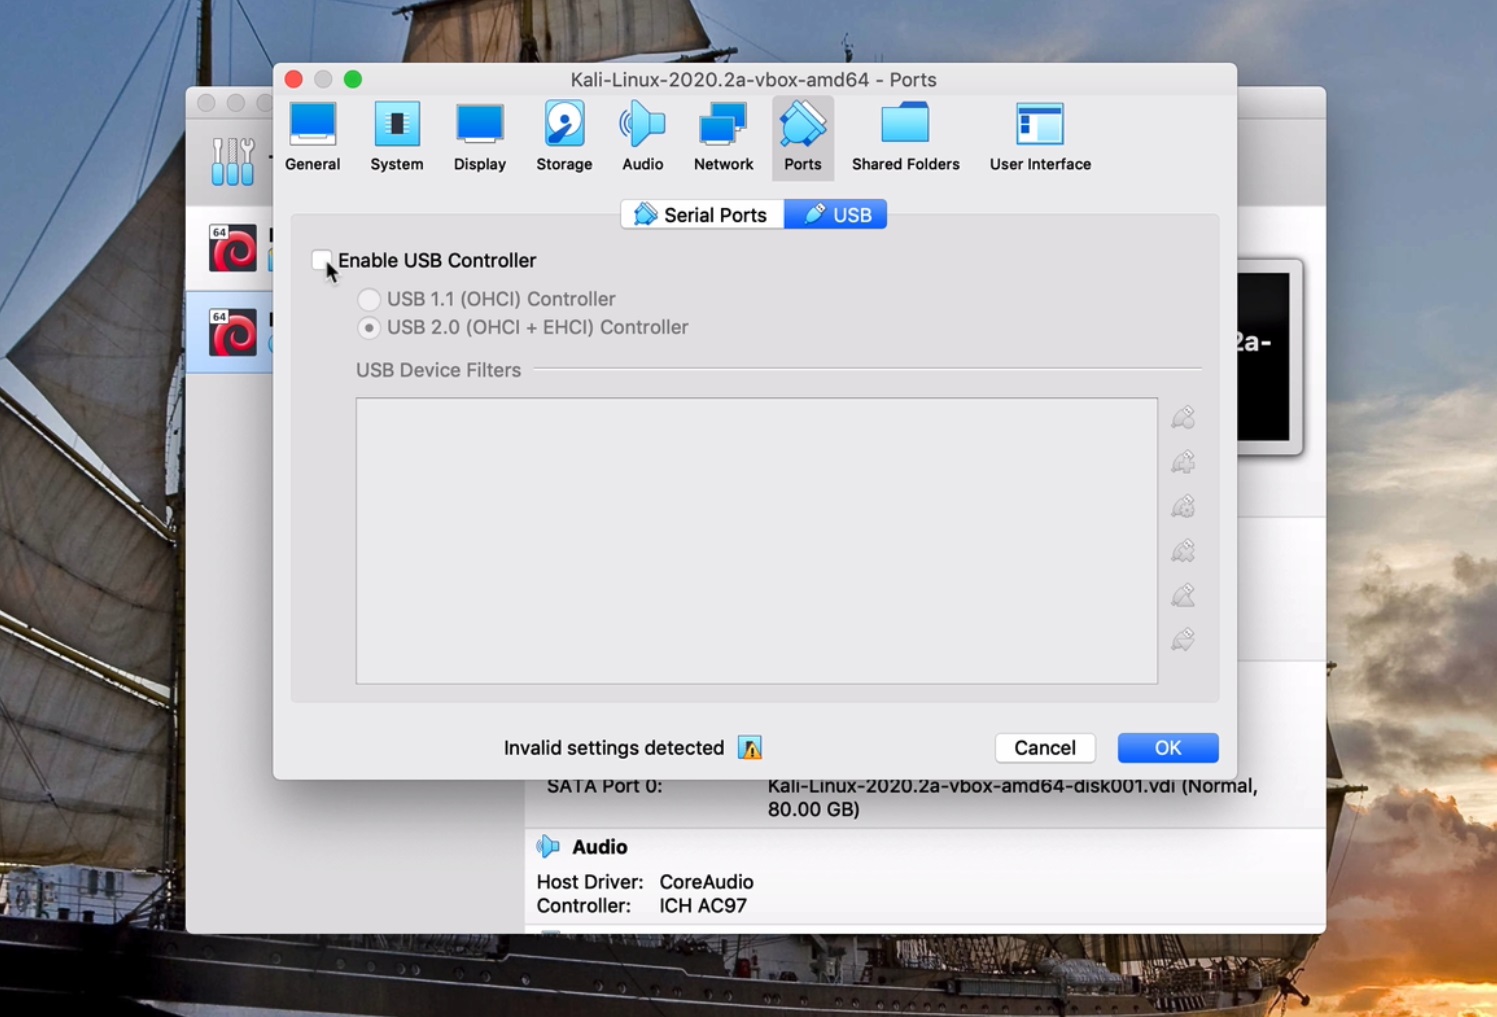Remove selected USB filter (X icon)
The width and height of the screenshot is (1497, 1017).
click(1183, 551)
